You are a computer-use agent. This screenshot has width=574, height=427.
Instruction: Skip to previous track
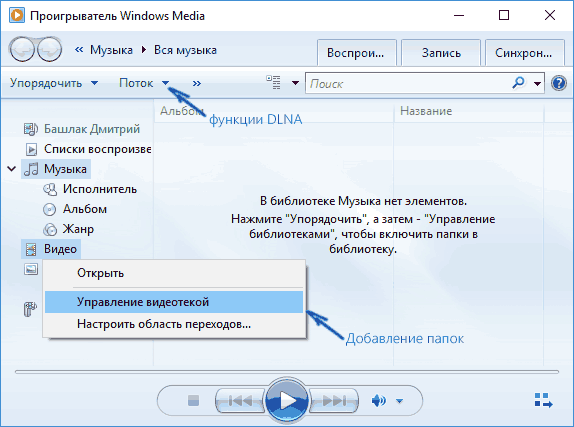pyautogui.click(x=240, y=401)
